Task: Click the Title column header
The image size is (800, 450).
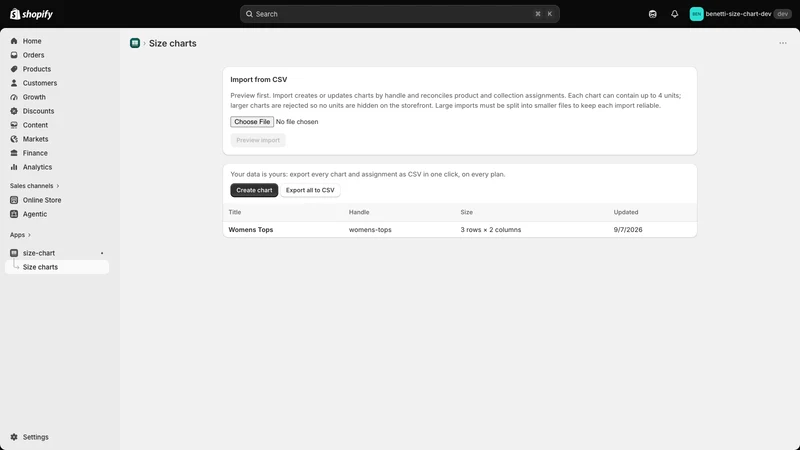Action: click(x=235, y=212)
